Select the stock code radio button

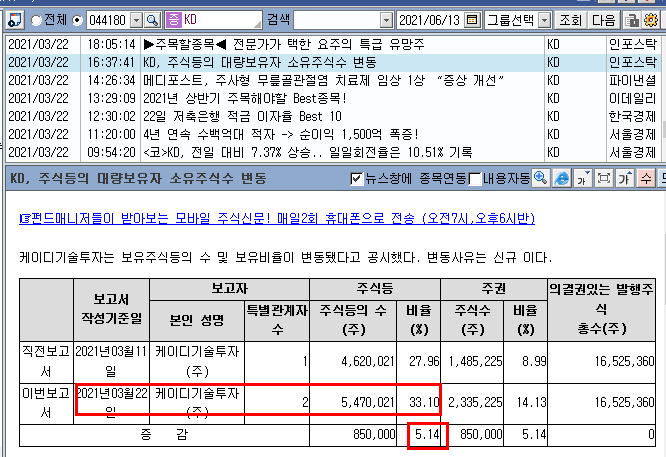(x=77, y=20)
